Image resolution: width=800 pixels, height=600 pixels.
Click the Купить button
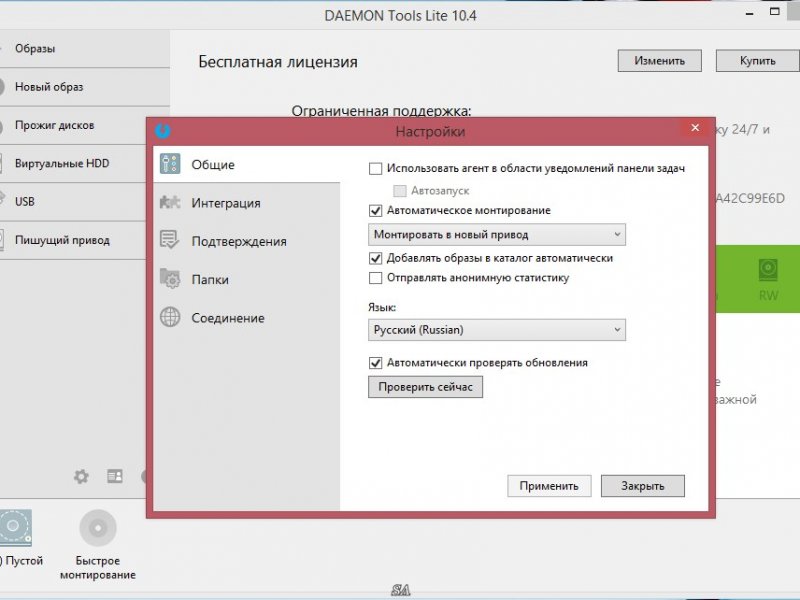tap(758, 61)
